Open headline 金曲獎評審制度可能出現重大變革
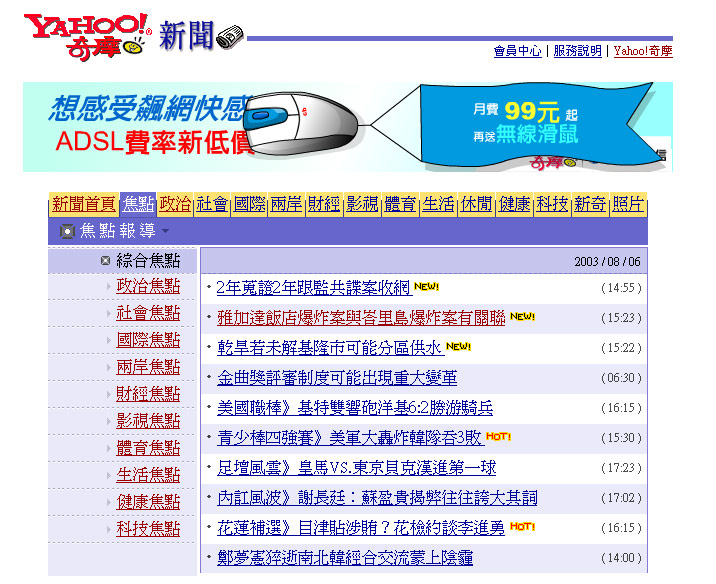Image resolution: width=716 pixels, height=584 pixels. pyautogui.click(x=337, y=378)
